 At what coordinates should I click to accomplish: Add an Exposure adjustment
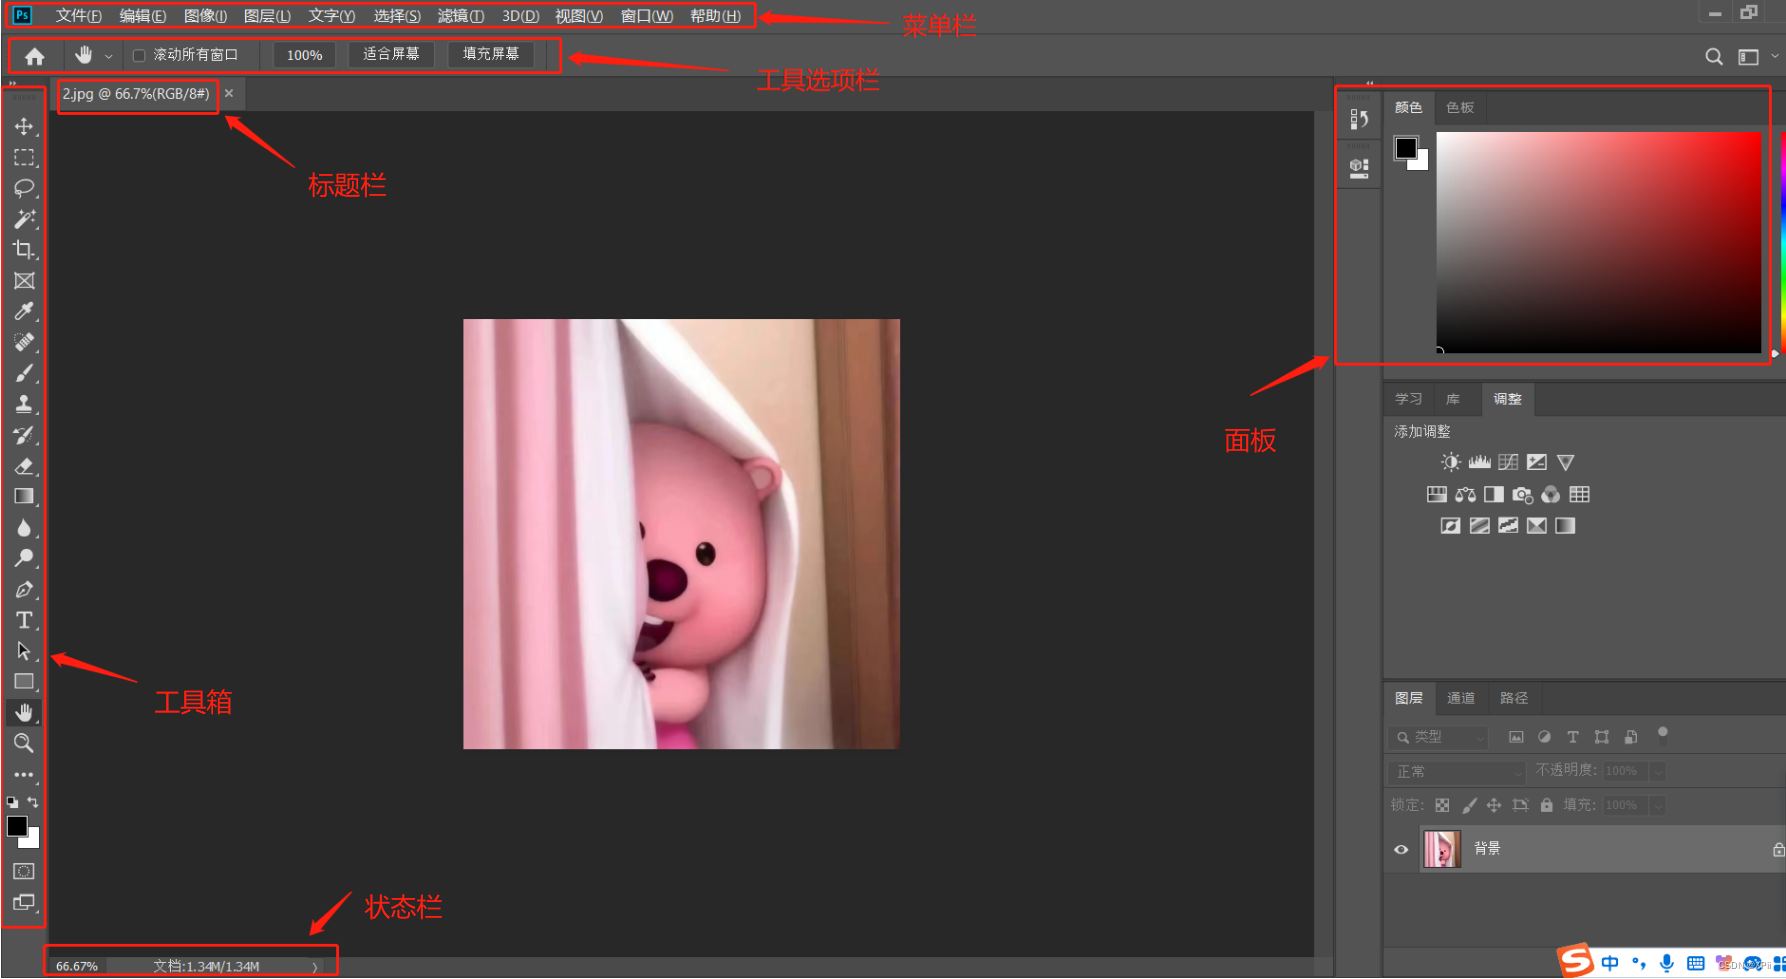click(1537, 462)
